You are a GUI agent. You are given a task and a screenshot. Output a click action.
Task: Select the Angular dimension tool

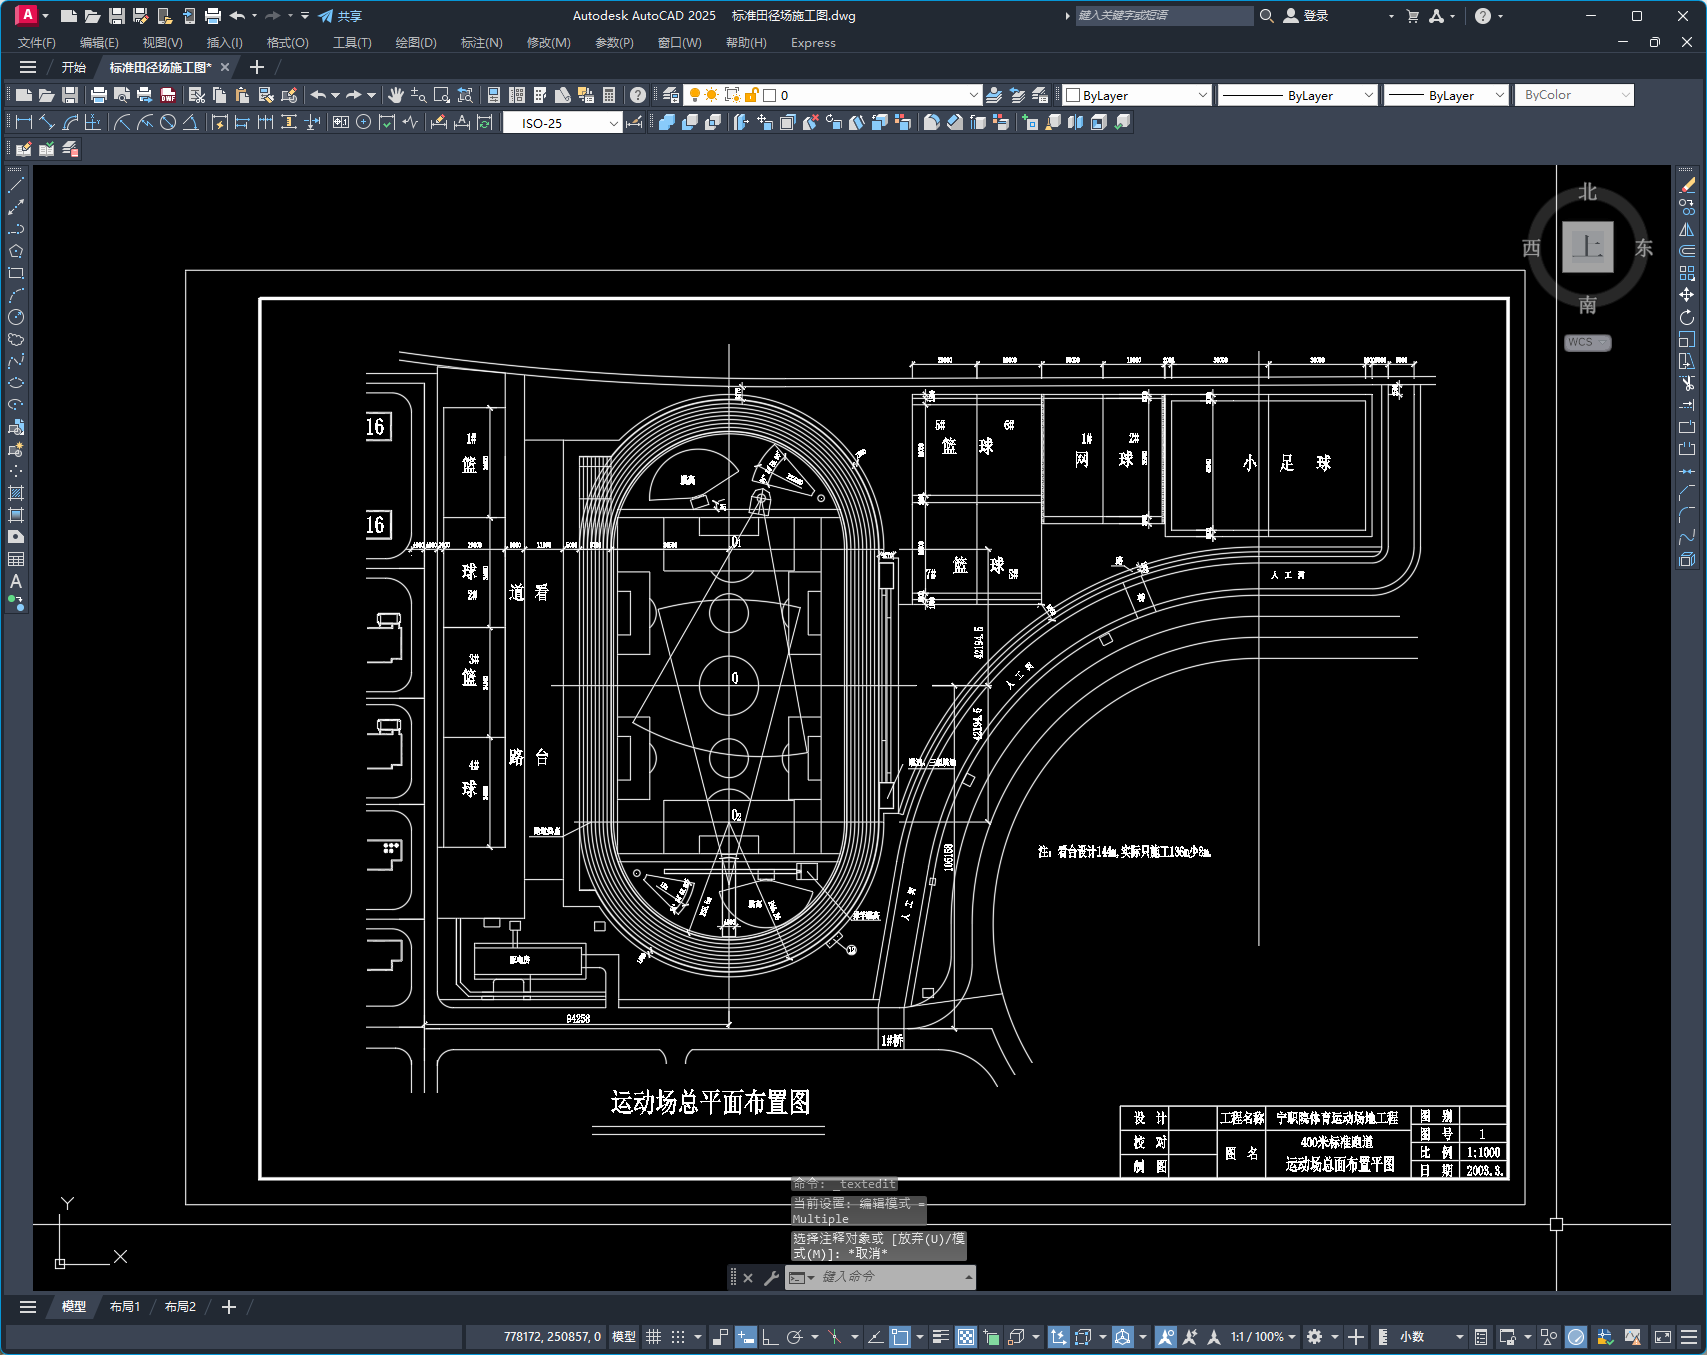tap(190, 122)
